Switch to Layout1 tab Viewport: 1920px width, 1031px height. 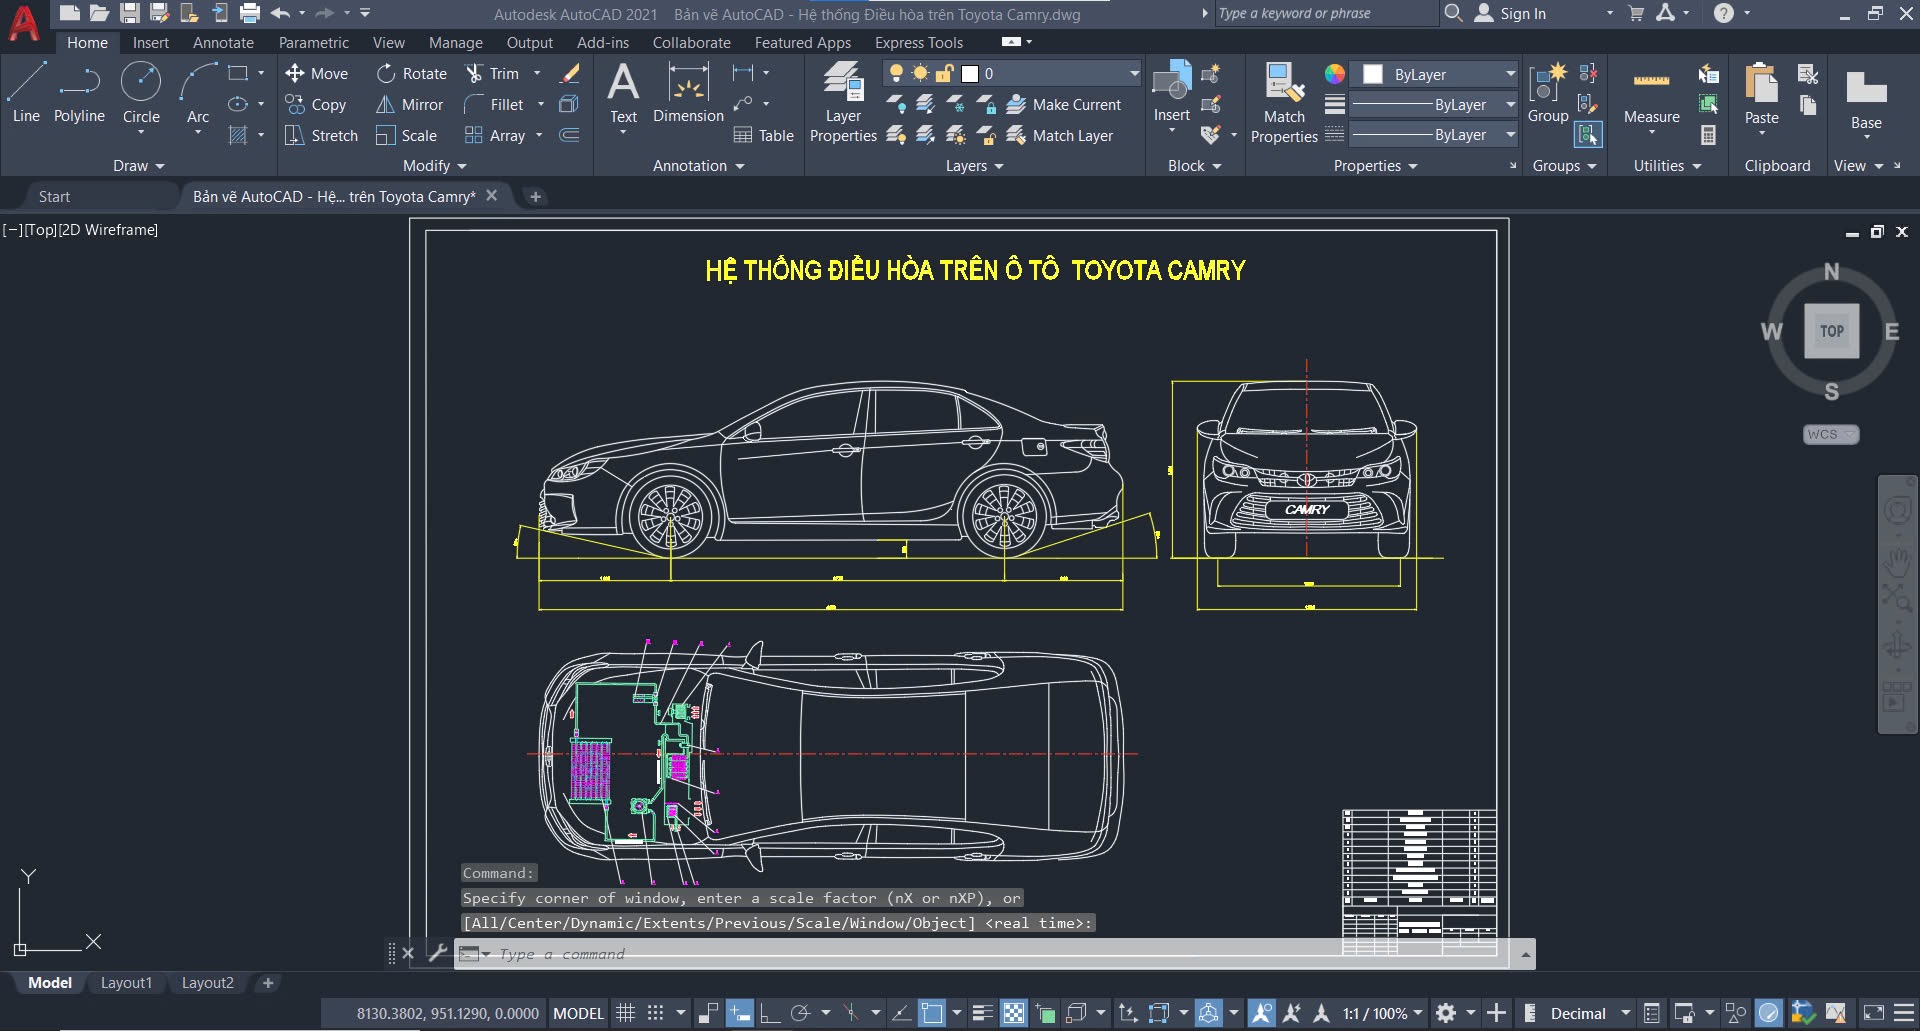pos(126,983)
